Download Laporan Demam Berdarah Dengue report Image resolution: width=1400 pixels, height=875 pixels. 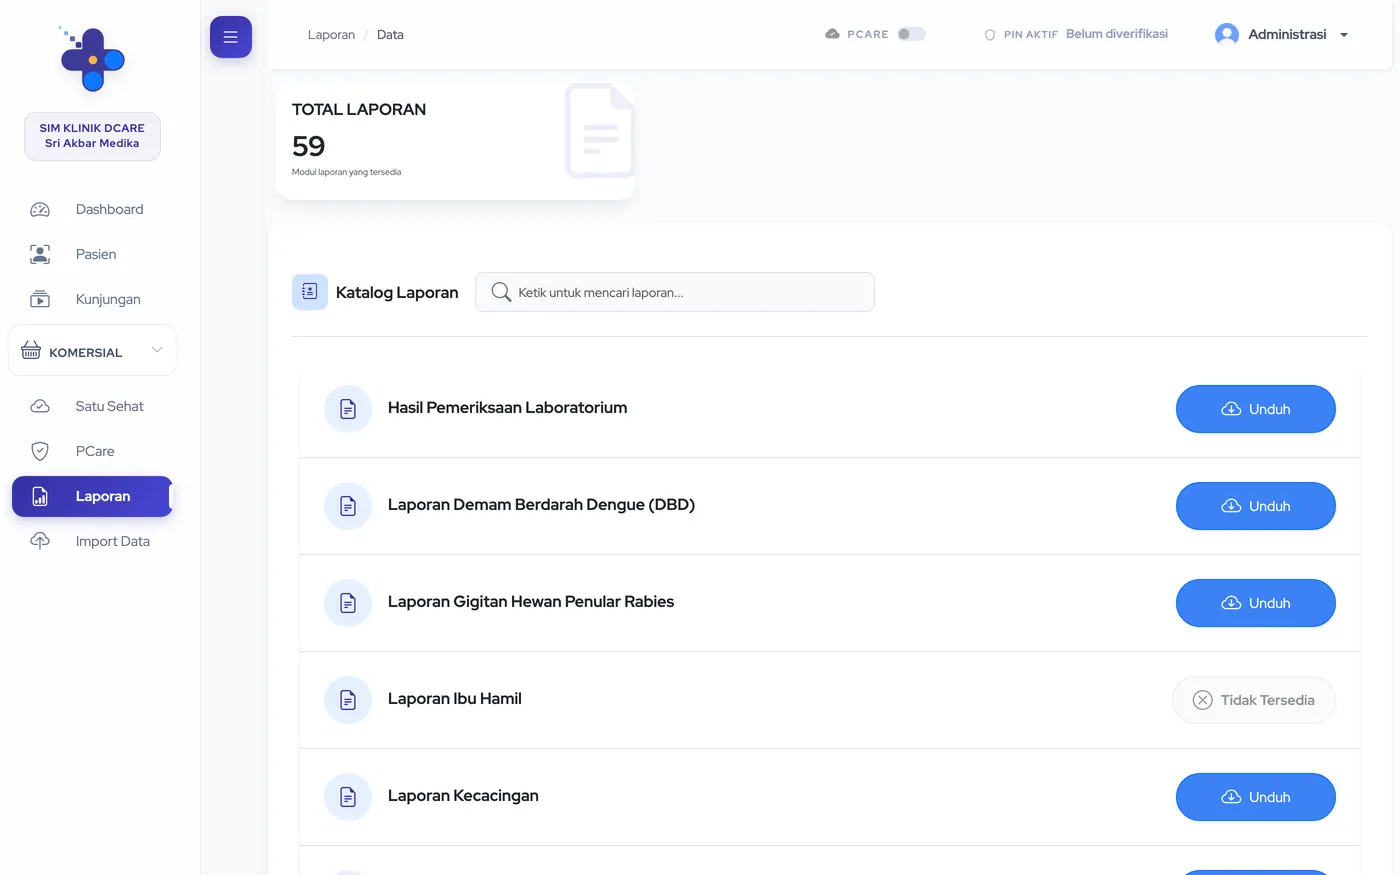coord(1256,506)
